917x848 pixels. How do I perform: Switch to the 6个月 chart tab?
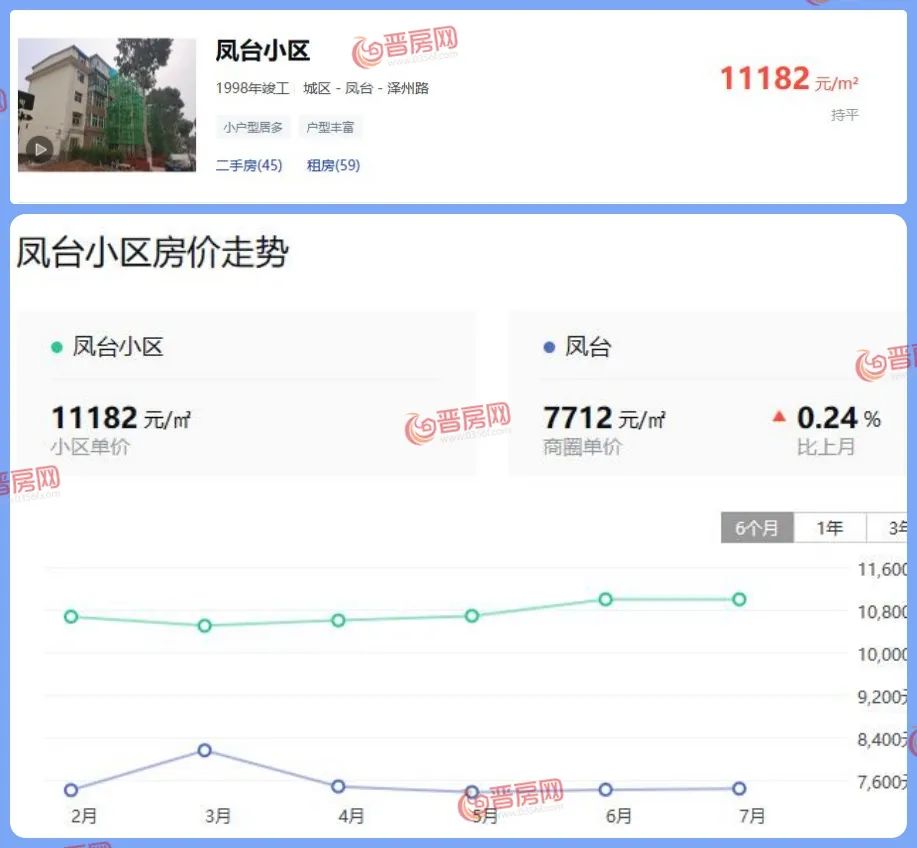(x=757, y=528)
